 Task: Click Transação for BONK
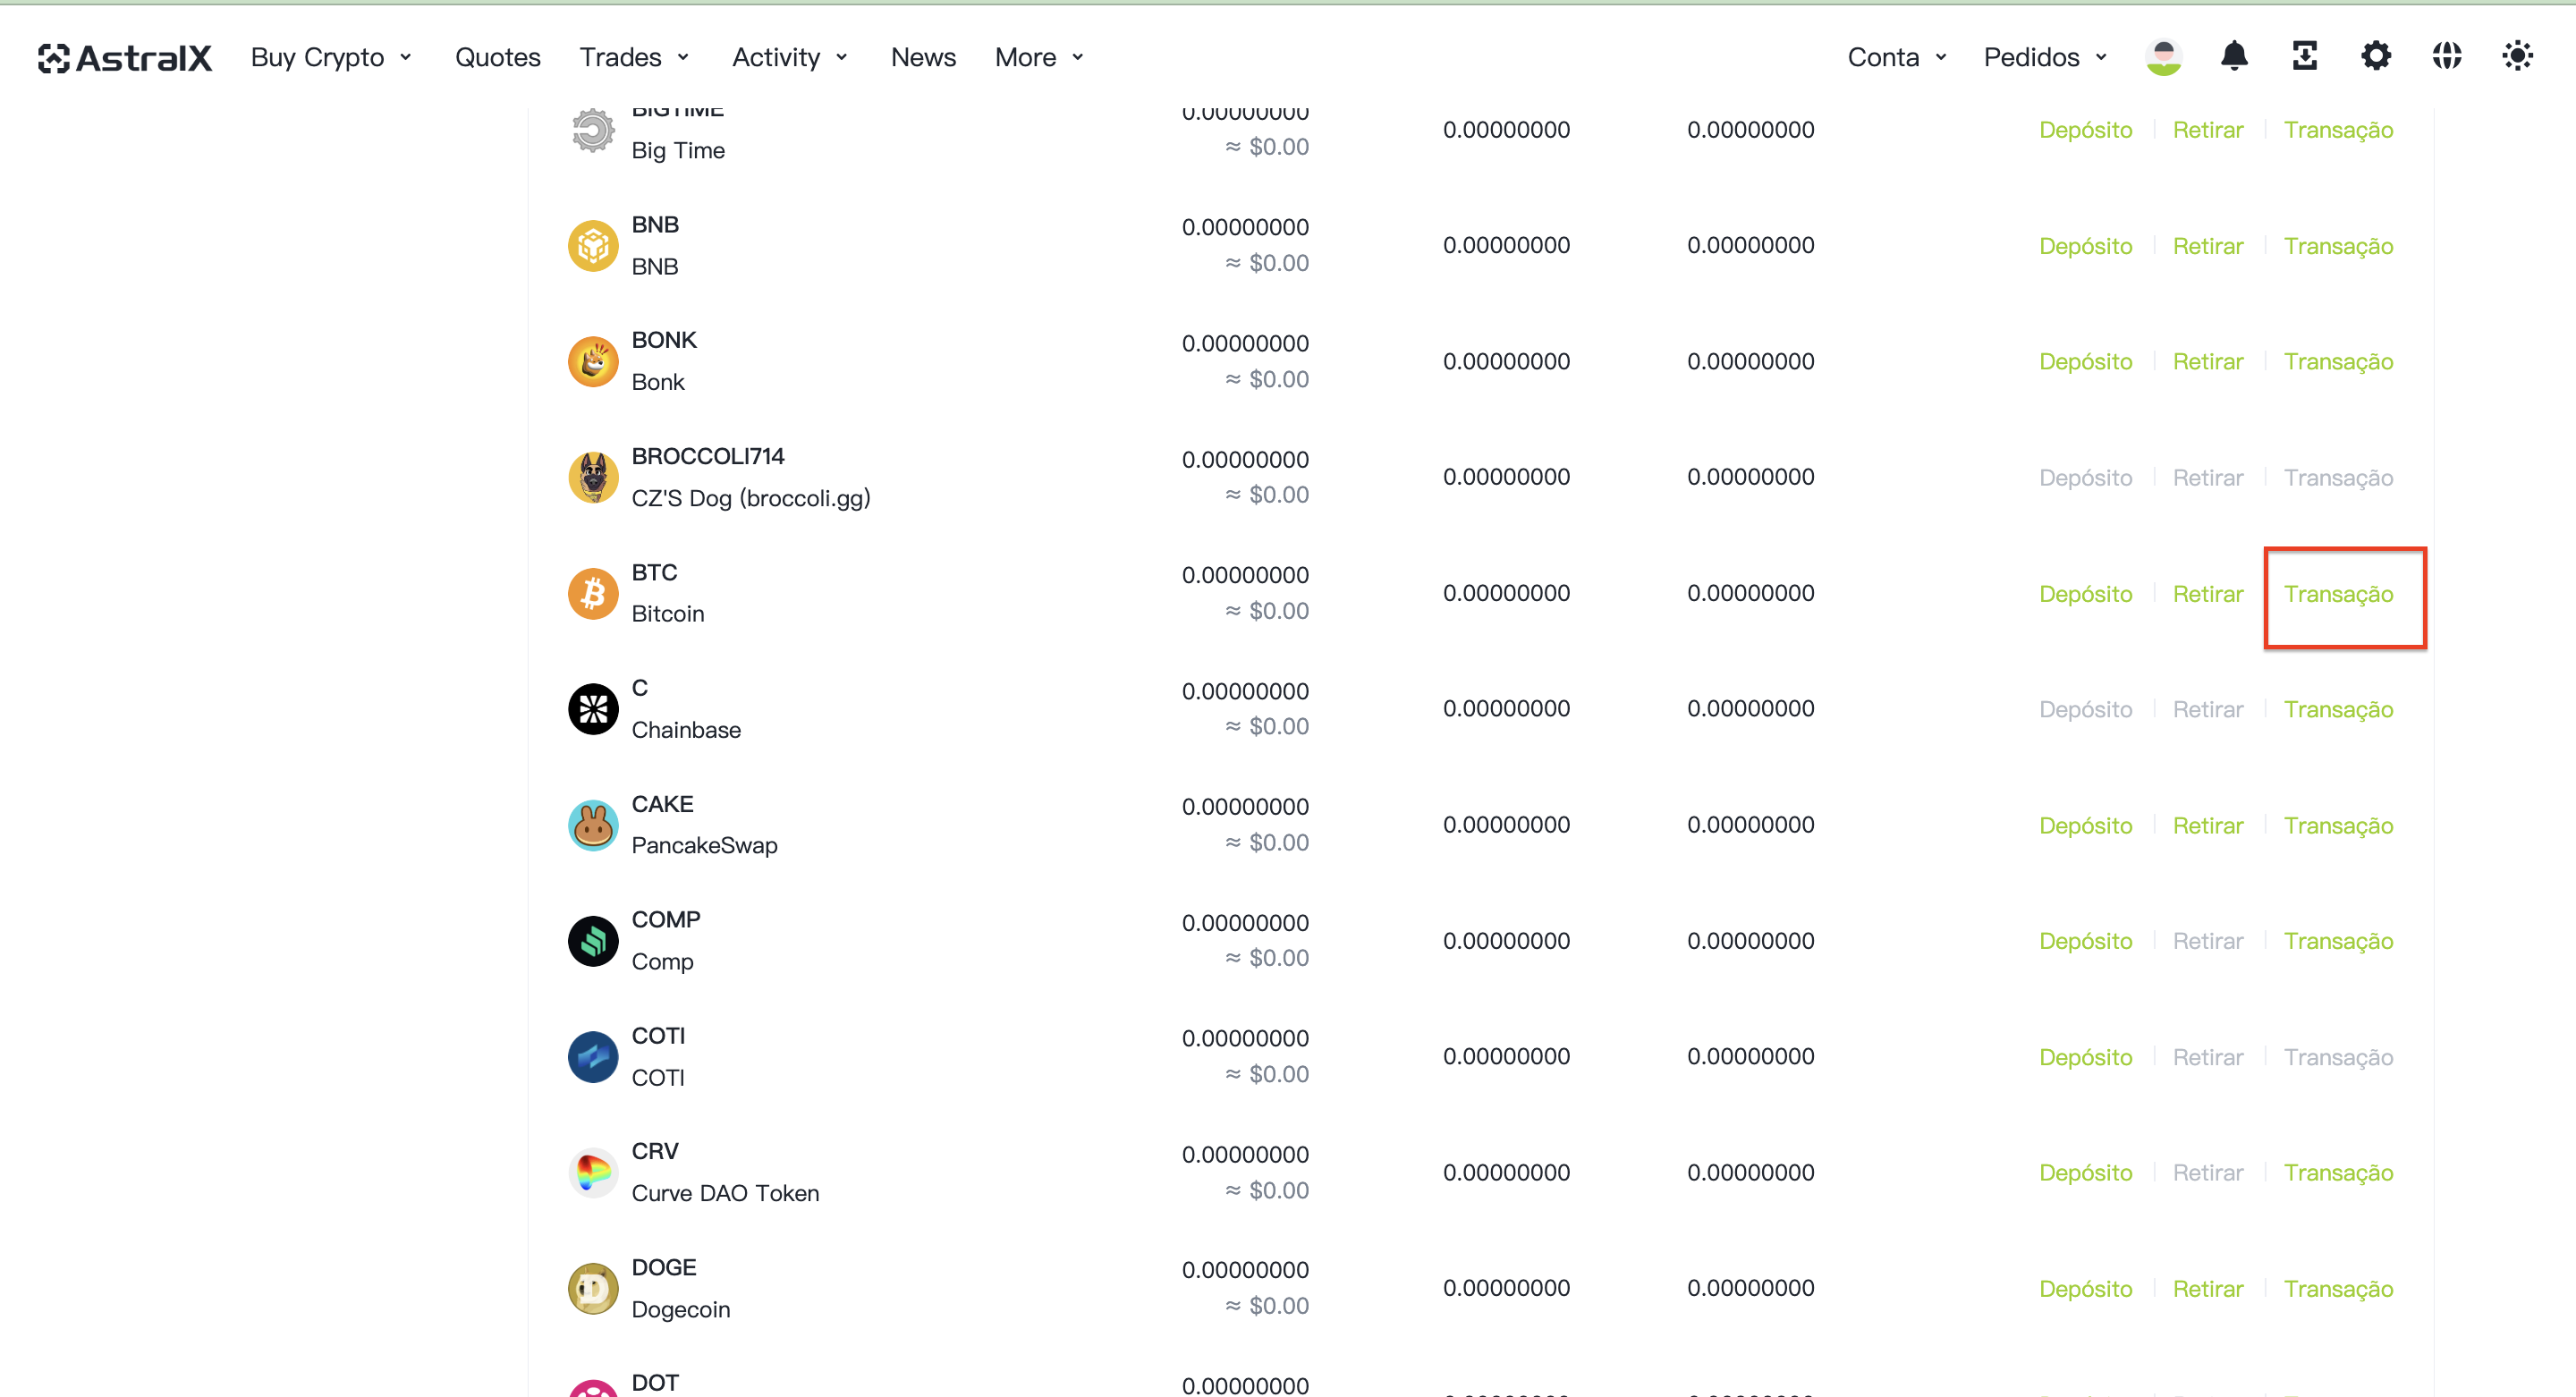2338,361
